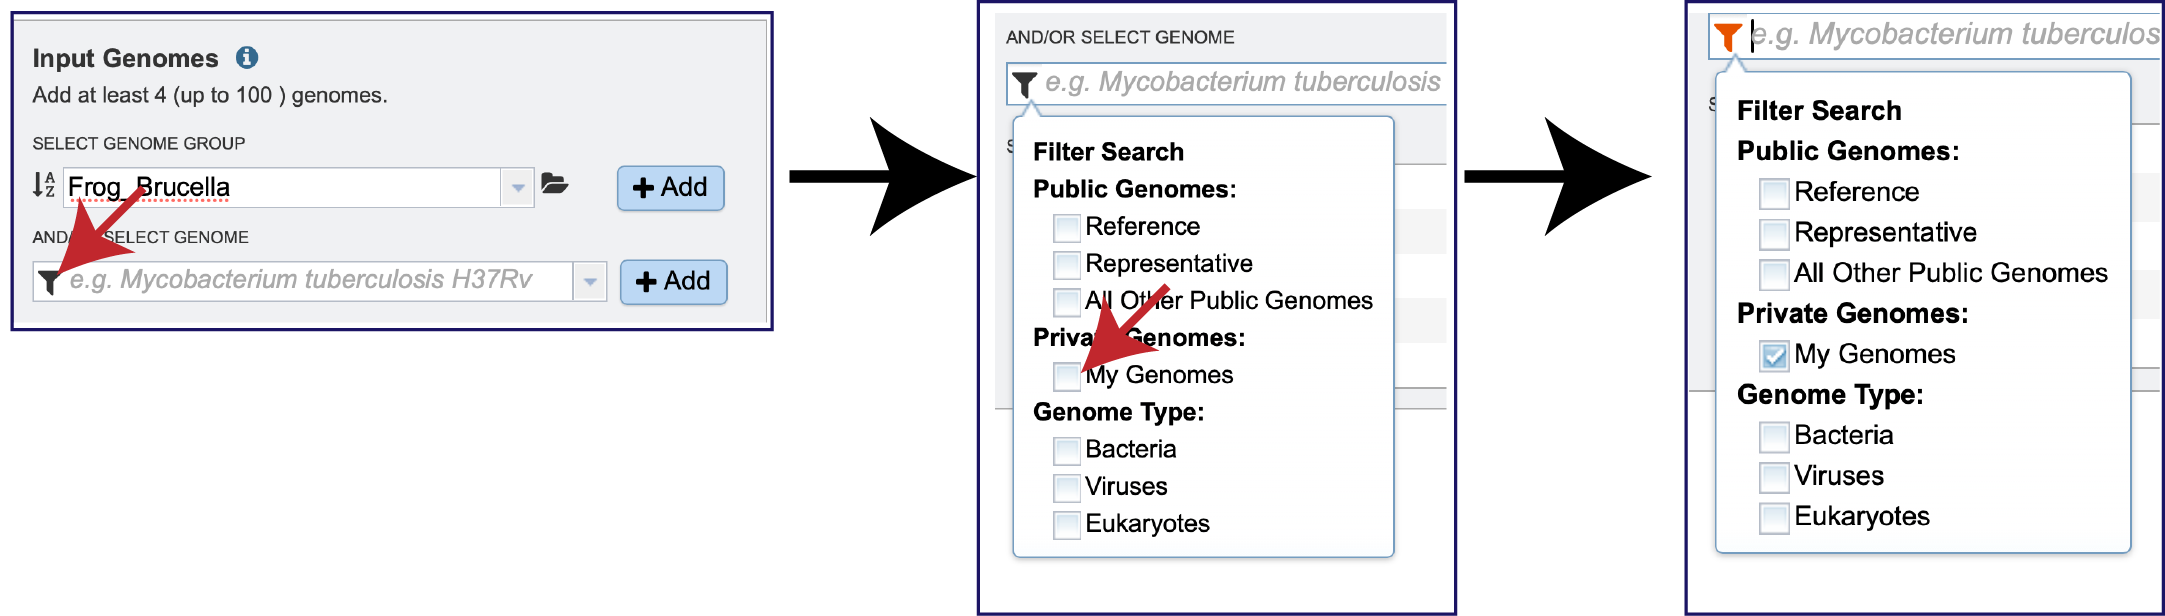Image resolution: width=2165 pixels, height=616 pixels.
Task: Click Add beside the Select Genome field
Action: [674, 281]
